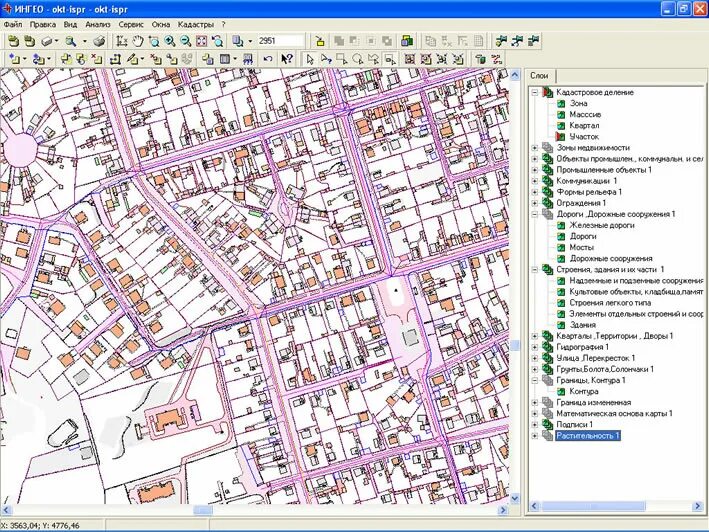Click the table window icon

click(225, 59)
